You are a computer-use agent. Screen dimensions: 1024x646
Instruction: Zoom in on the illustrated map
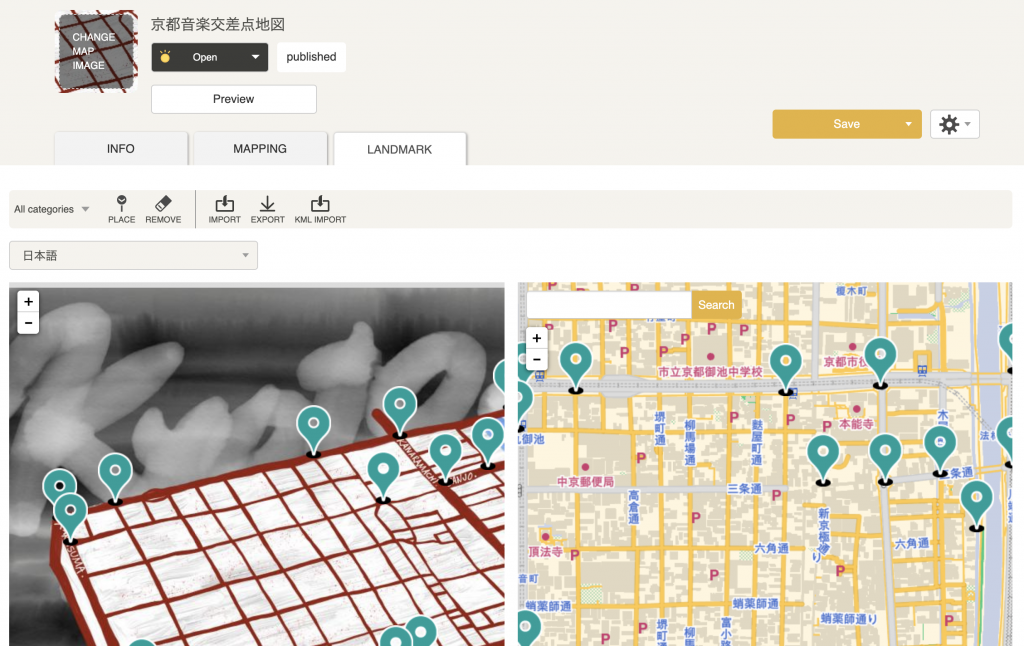coord(28,300)
